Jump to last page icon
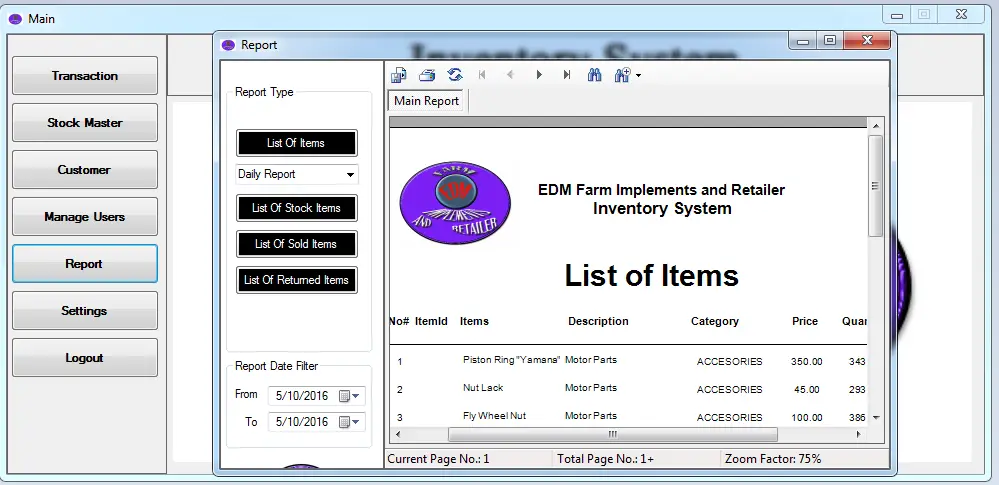Screen dimensions: 999x485 pos(567,75)
